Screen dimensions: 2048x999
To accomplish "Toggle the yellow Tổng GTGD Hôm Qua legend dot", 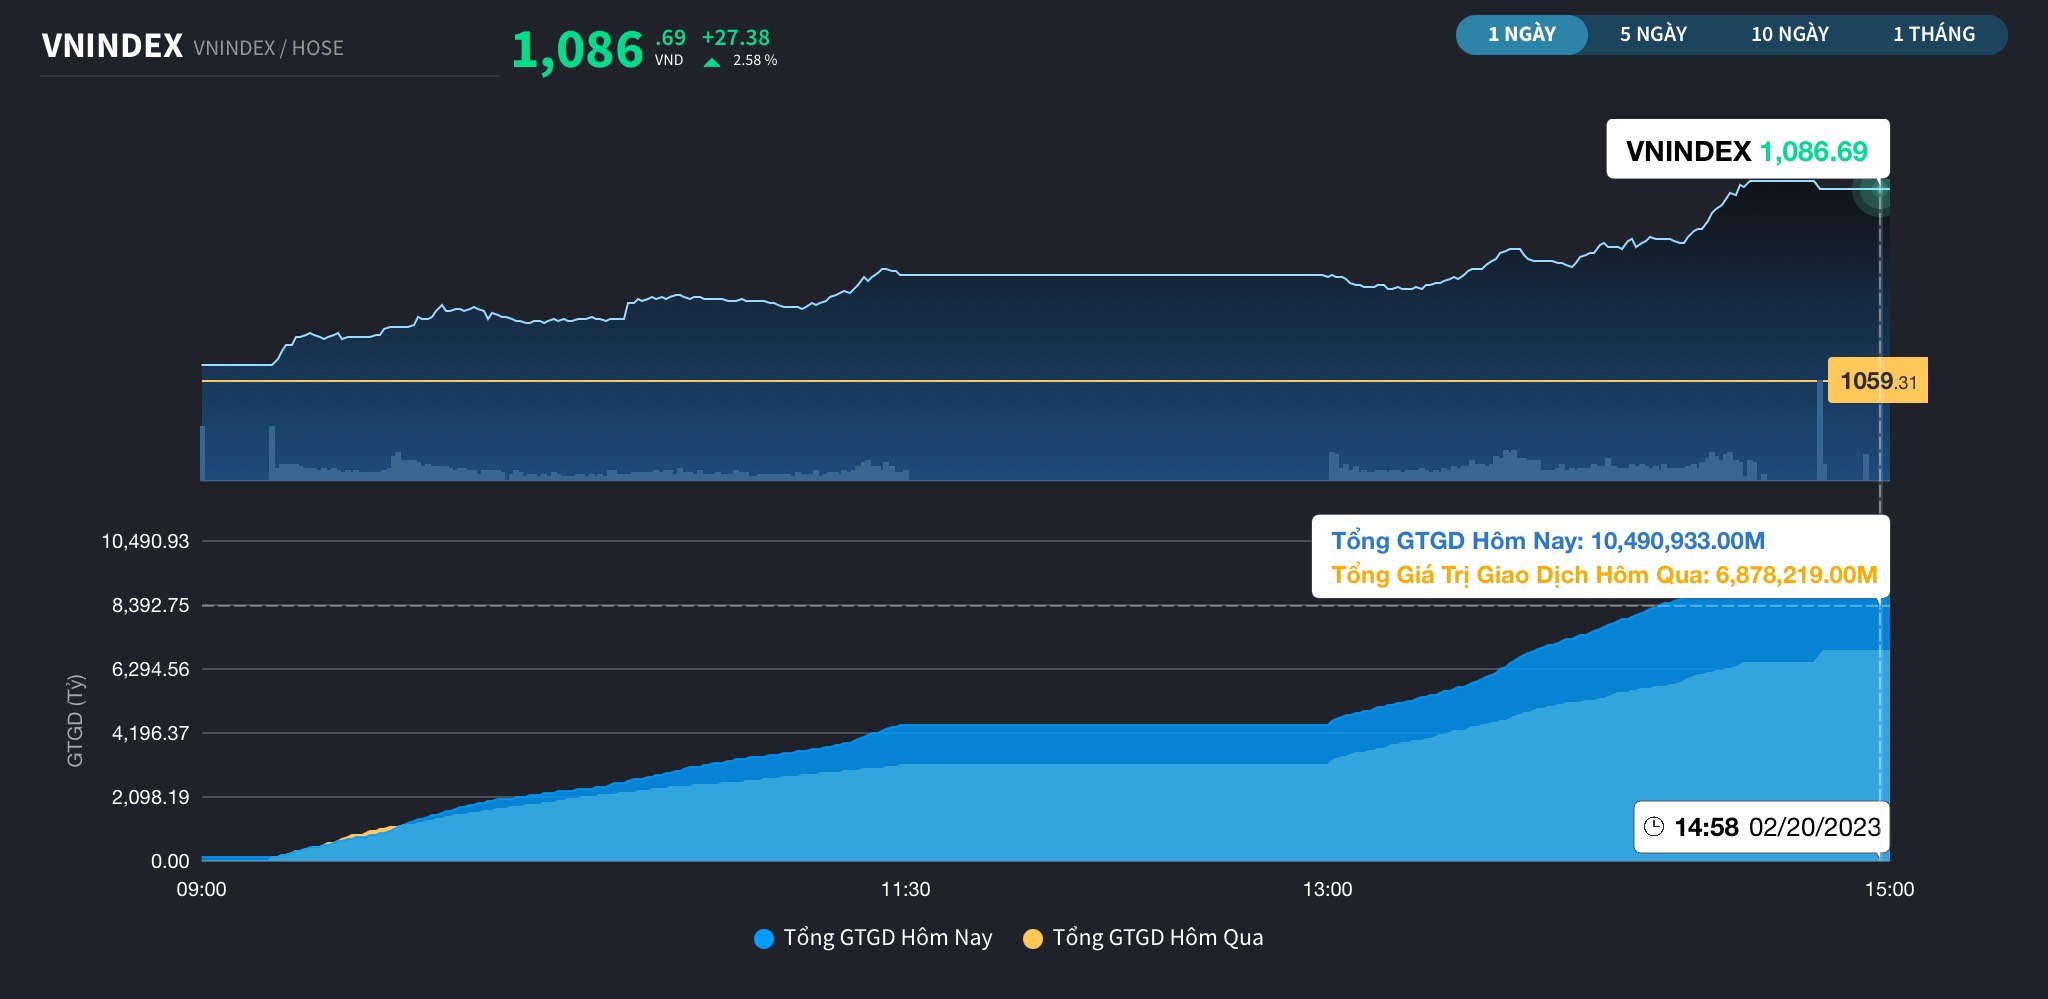I will click(x=1033, y=939).
